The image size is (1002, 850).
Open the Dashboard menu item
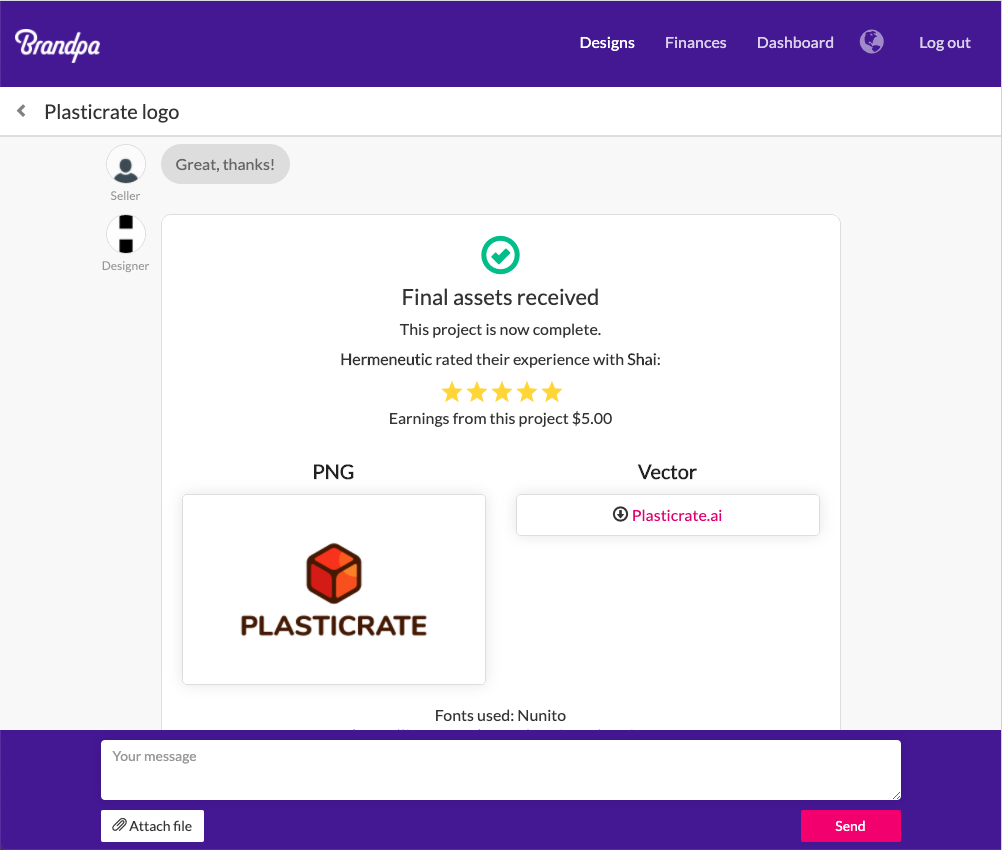click(x=795, y=43)
